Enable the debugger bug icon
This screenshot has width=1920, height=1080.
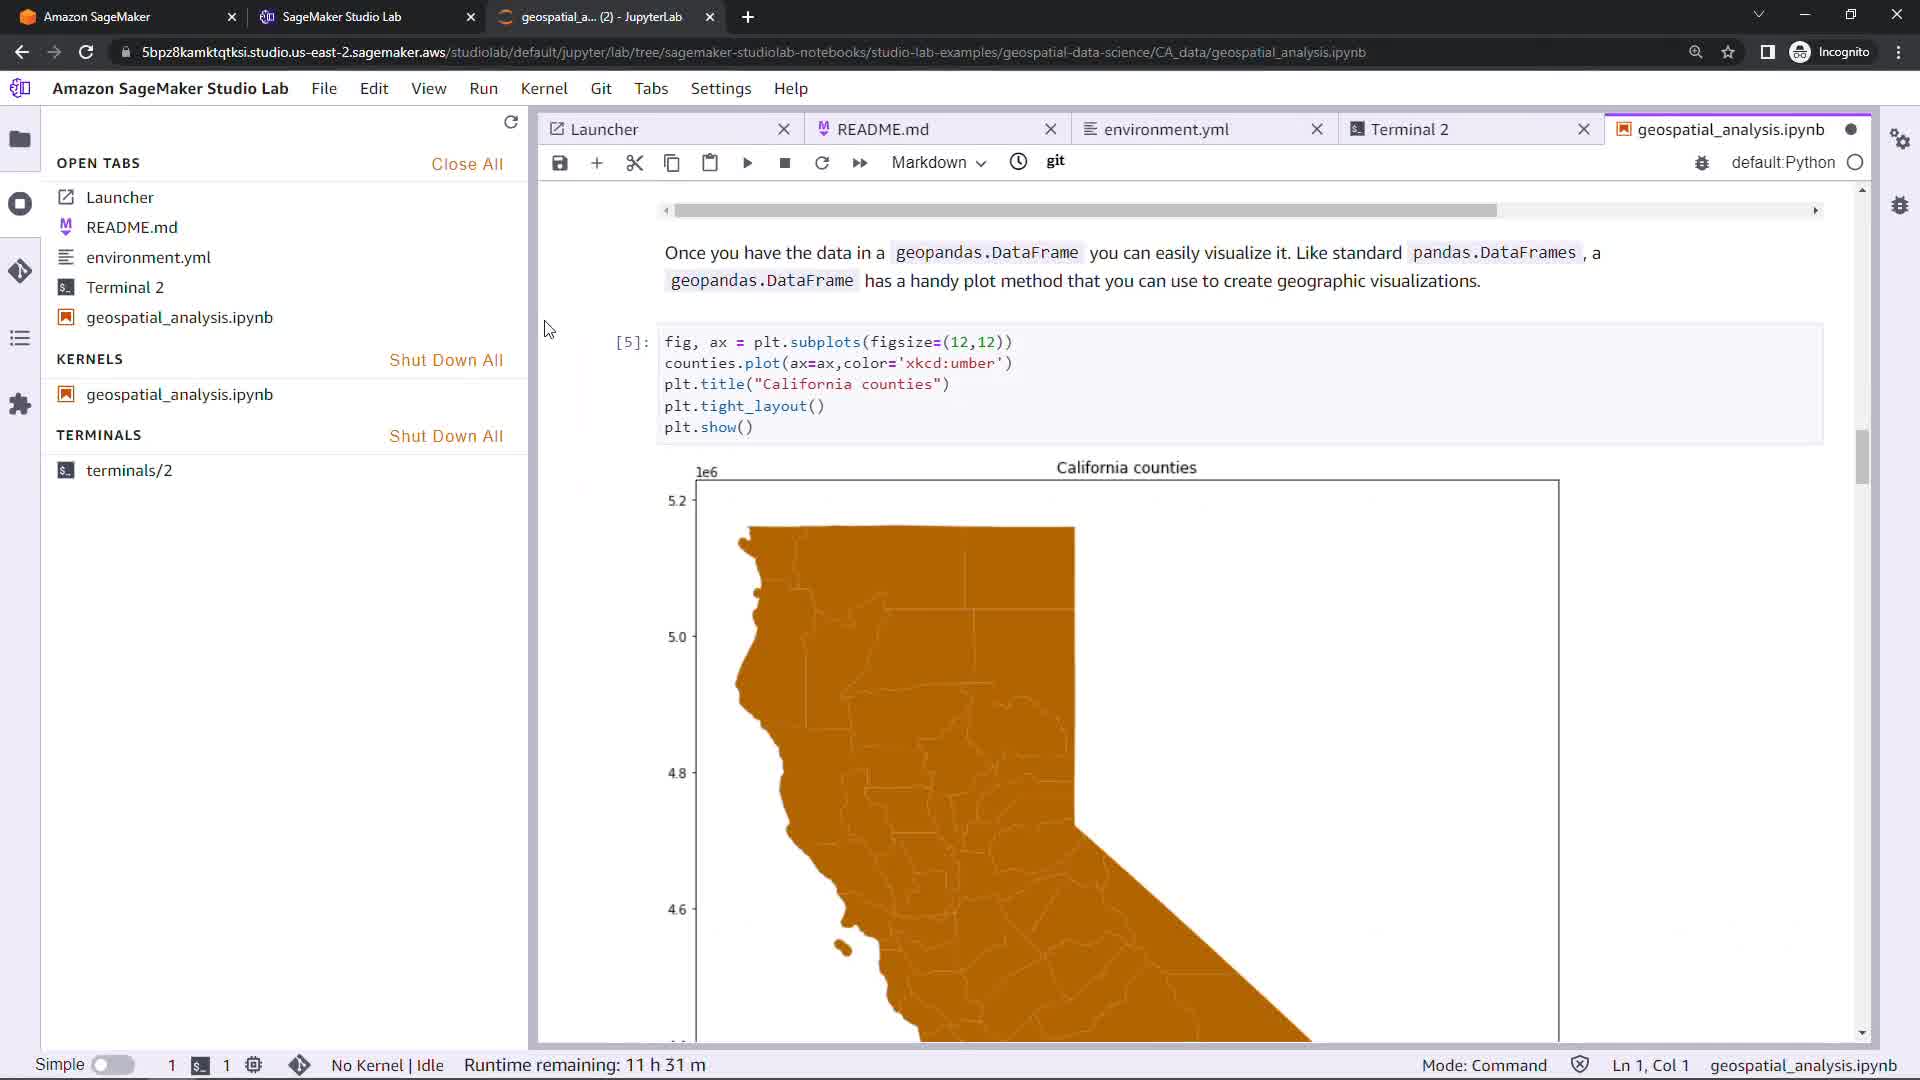(x=1702, y=162)
